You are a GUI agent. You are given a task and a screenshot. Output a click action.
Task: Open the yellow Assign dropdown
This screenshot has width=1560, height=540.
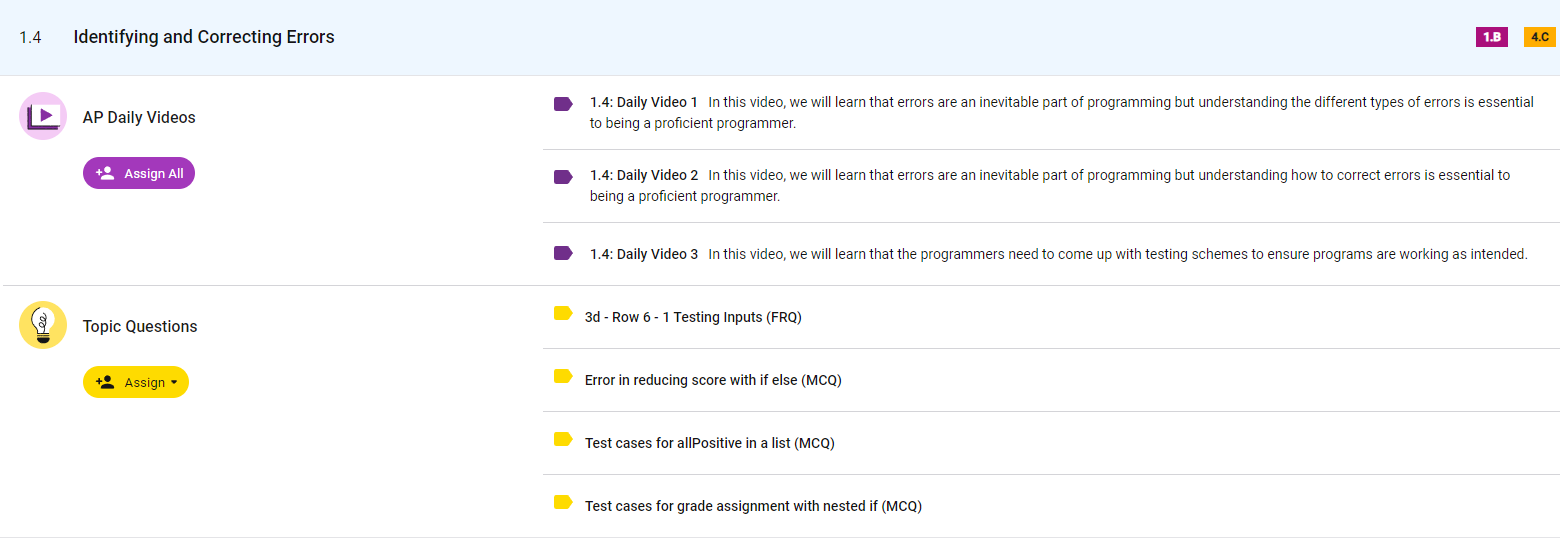136,382
